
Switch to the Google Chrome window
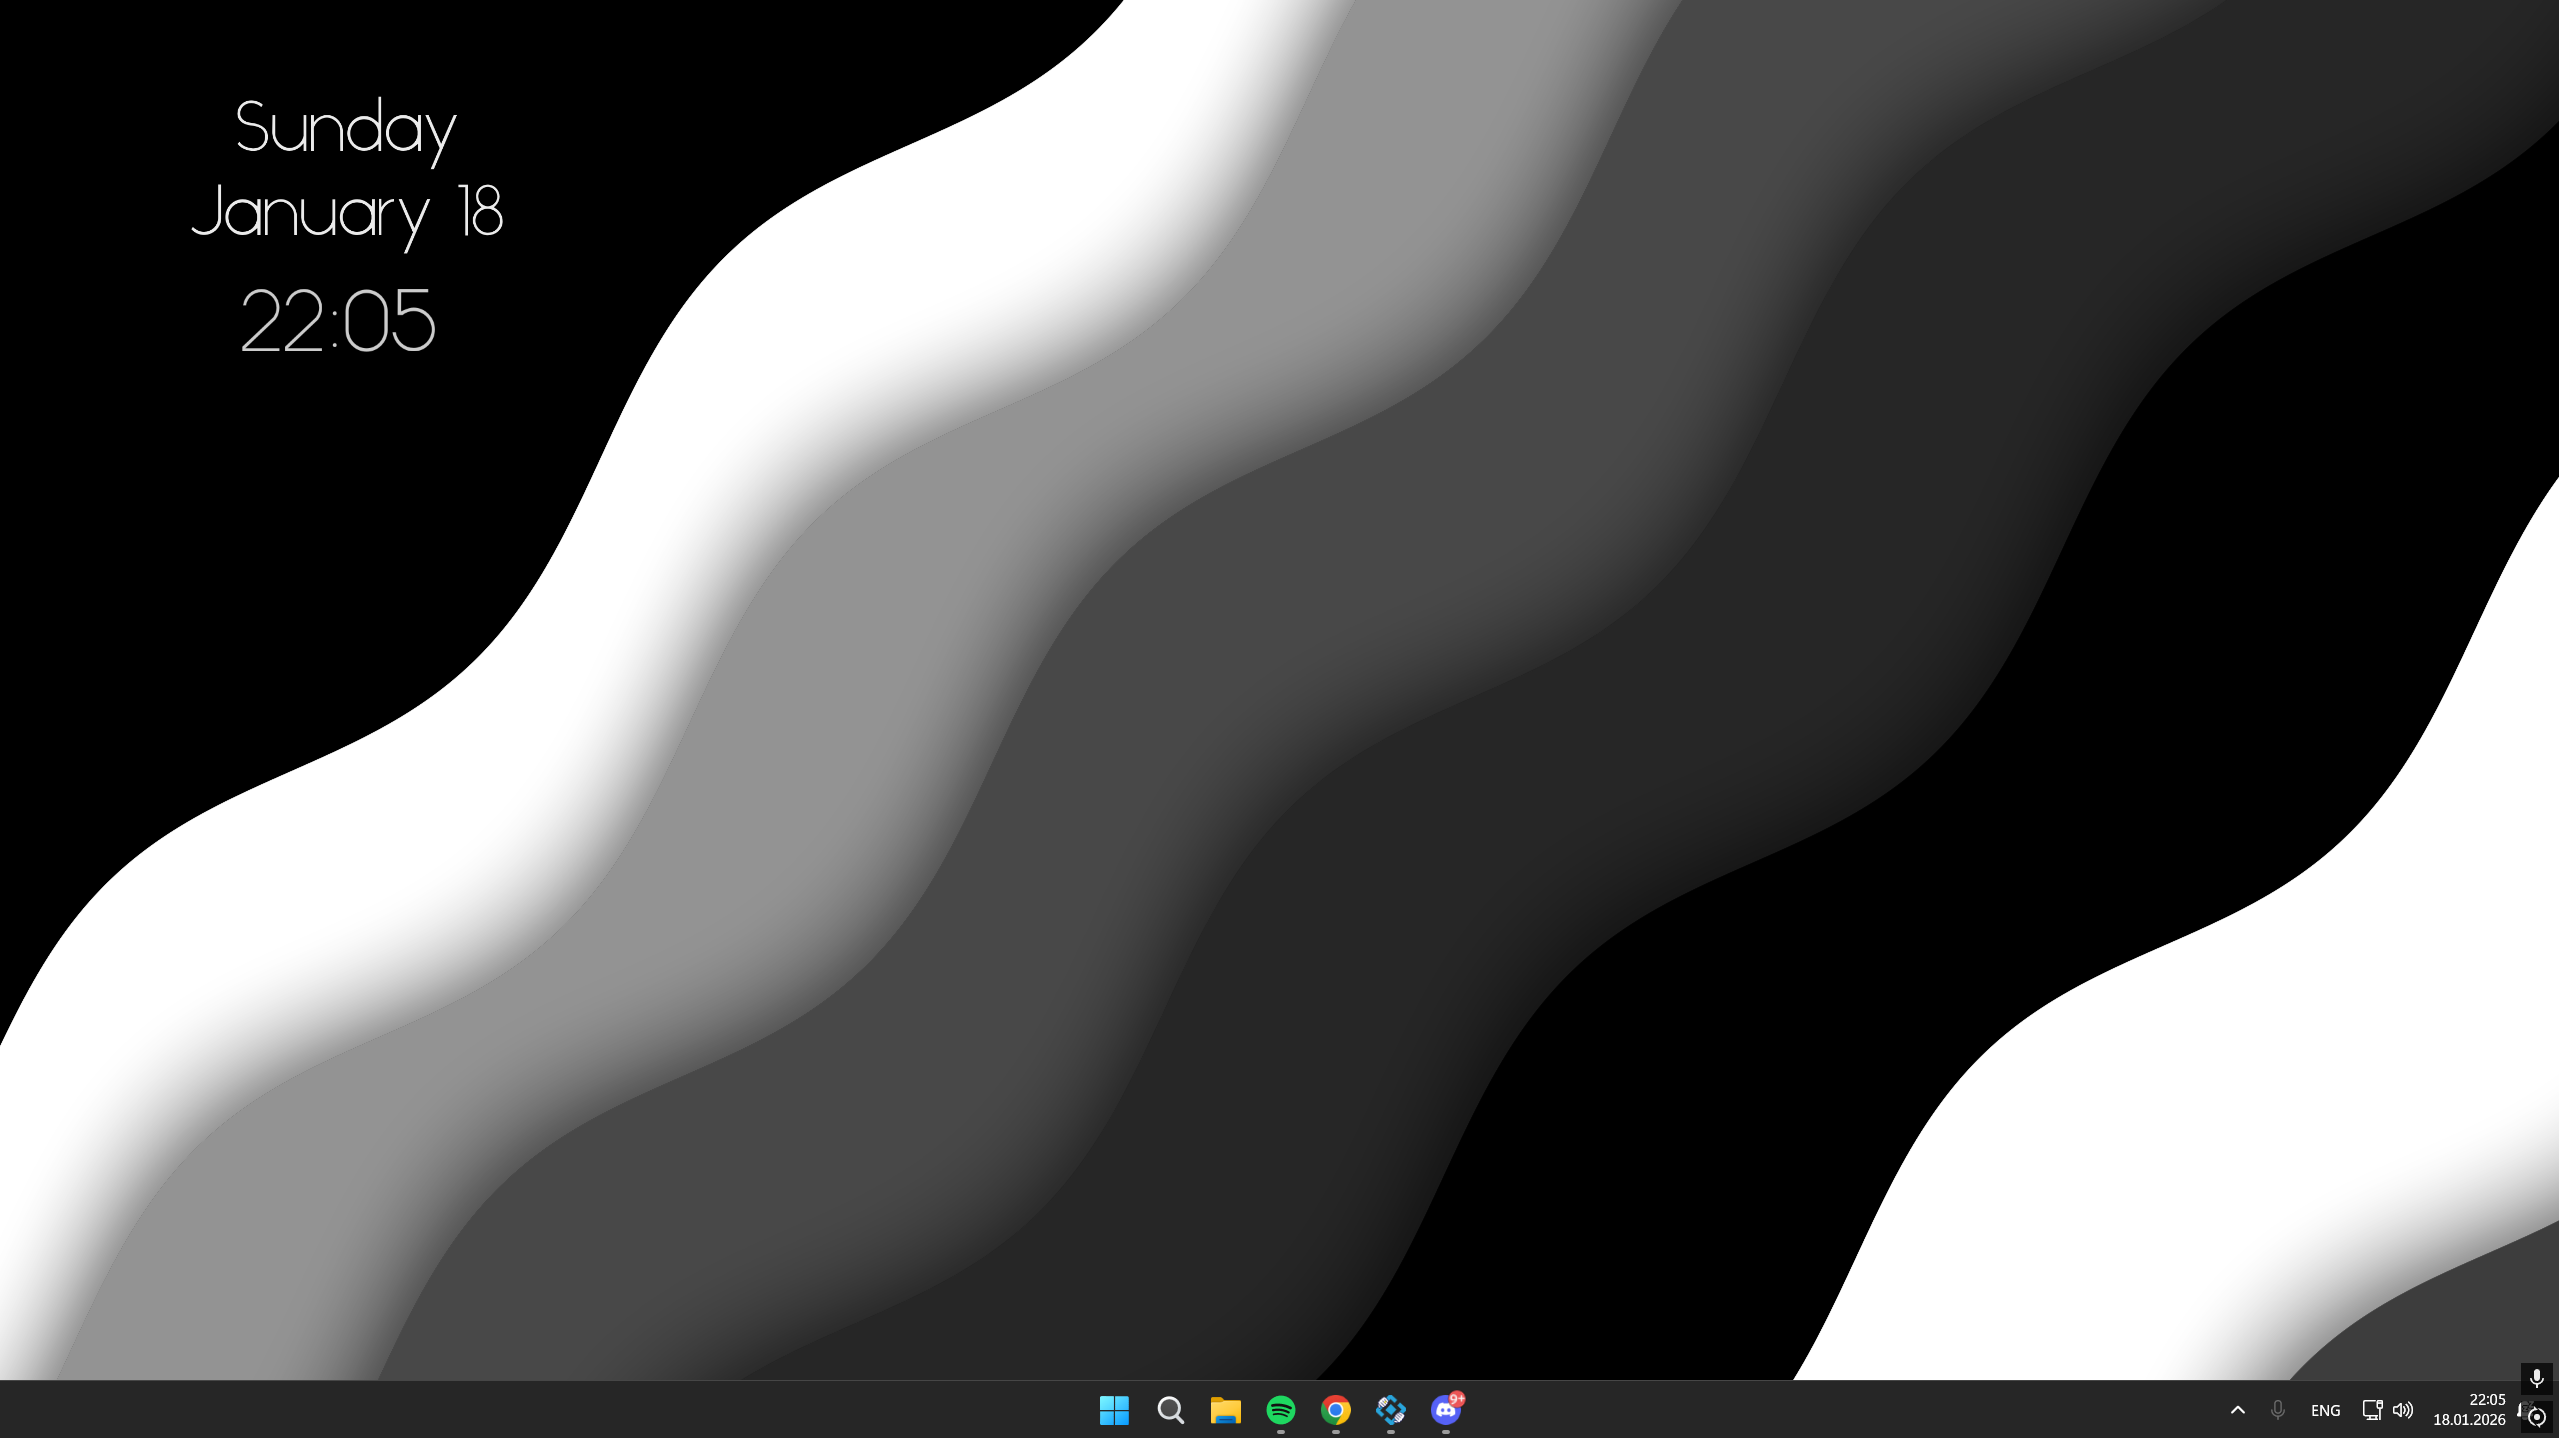1336,1410
